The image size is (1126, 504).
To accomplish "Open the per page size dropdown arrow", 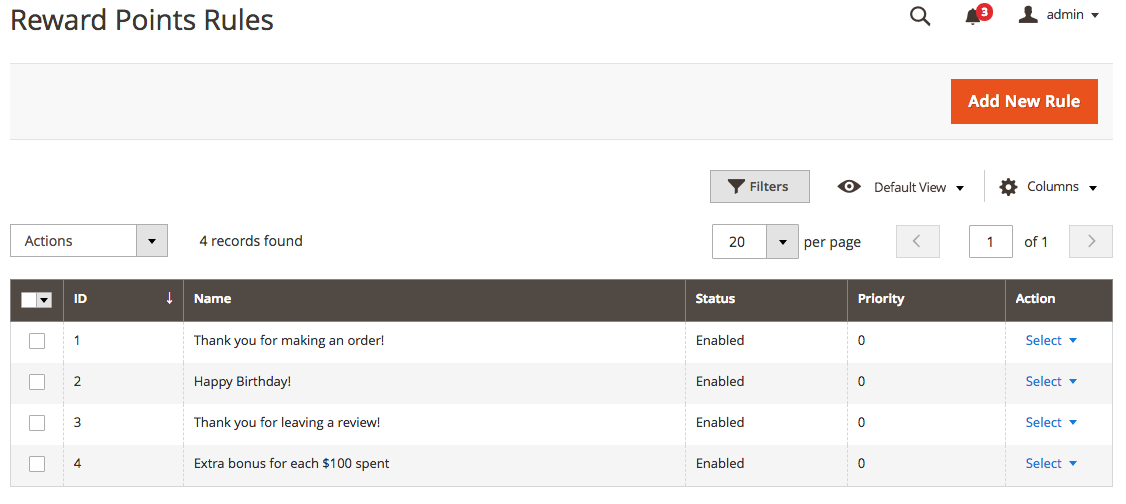I will pos(783,242).
